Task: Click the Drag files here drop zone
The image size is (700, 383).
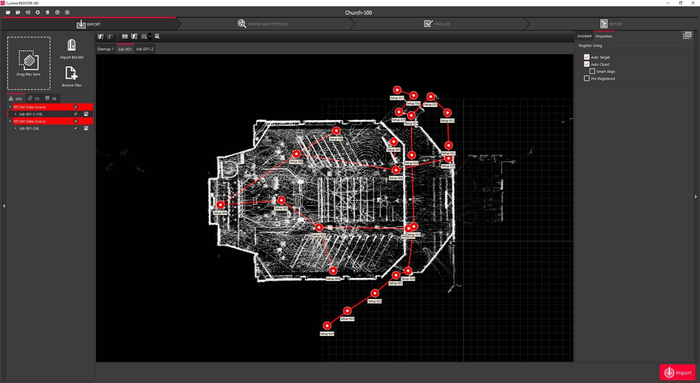Action: 29,63
